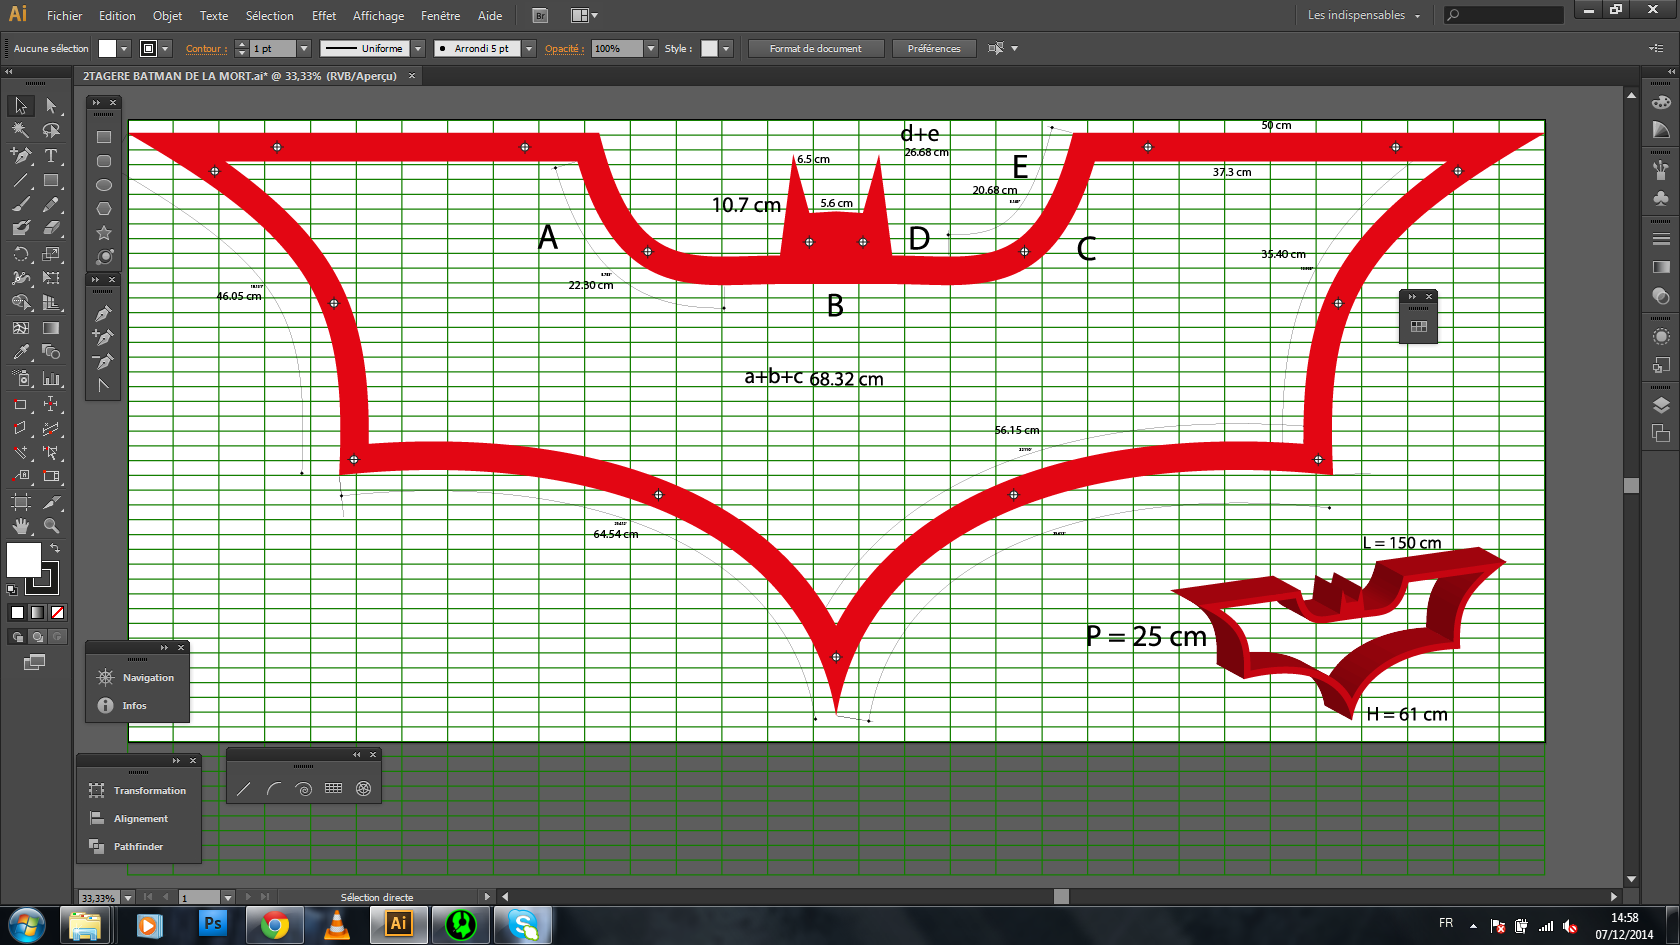This screenshot has height=945, width=1680.
Task: Open the Appearance panel in the right dock
Action: tap(1661, 337)
